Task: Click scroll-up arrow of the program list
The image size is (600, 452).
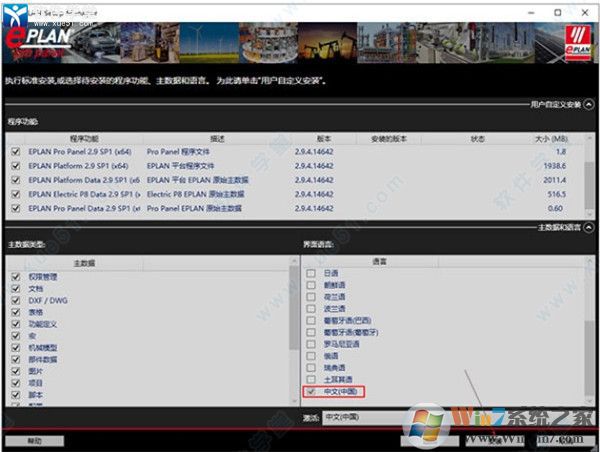Action: click(x=590, y=138)
